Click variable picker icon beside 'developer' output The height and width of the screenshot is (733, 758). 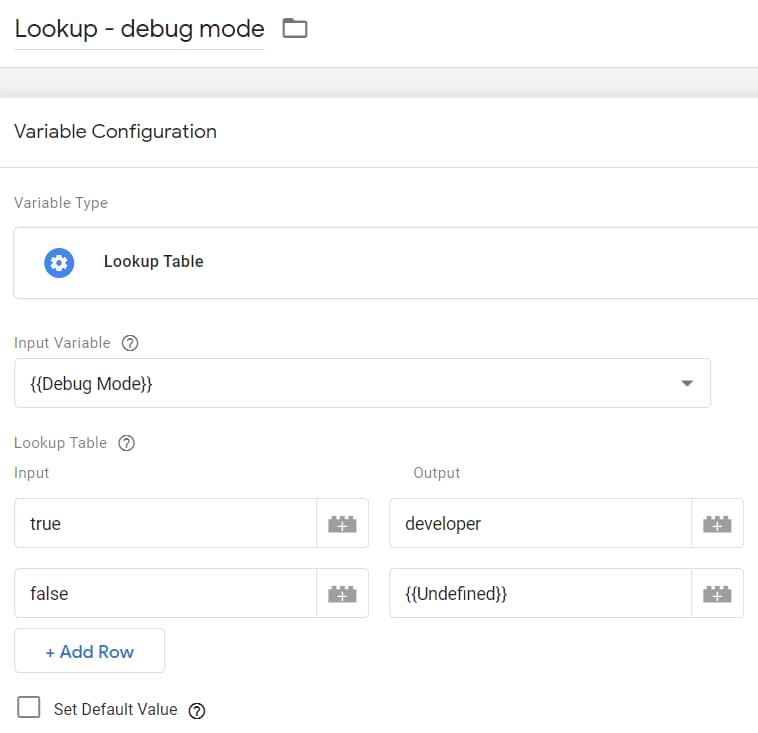(717, 524)
